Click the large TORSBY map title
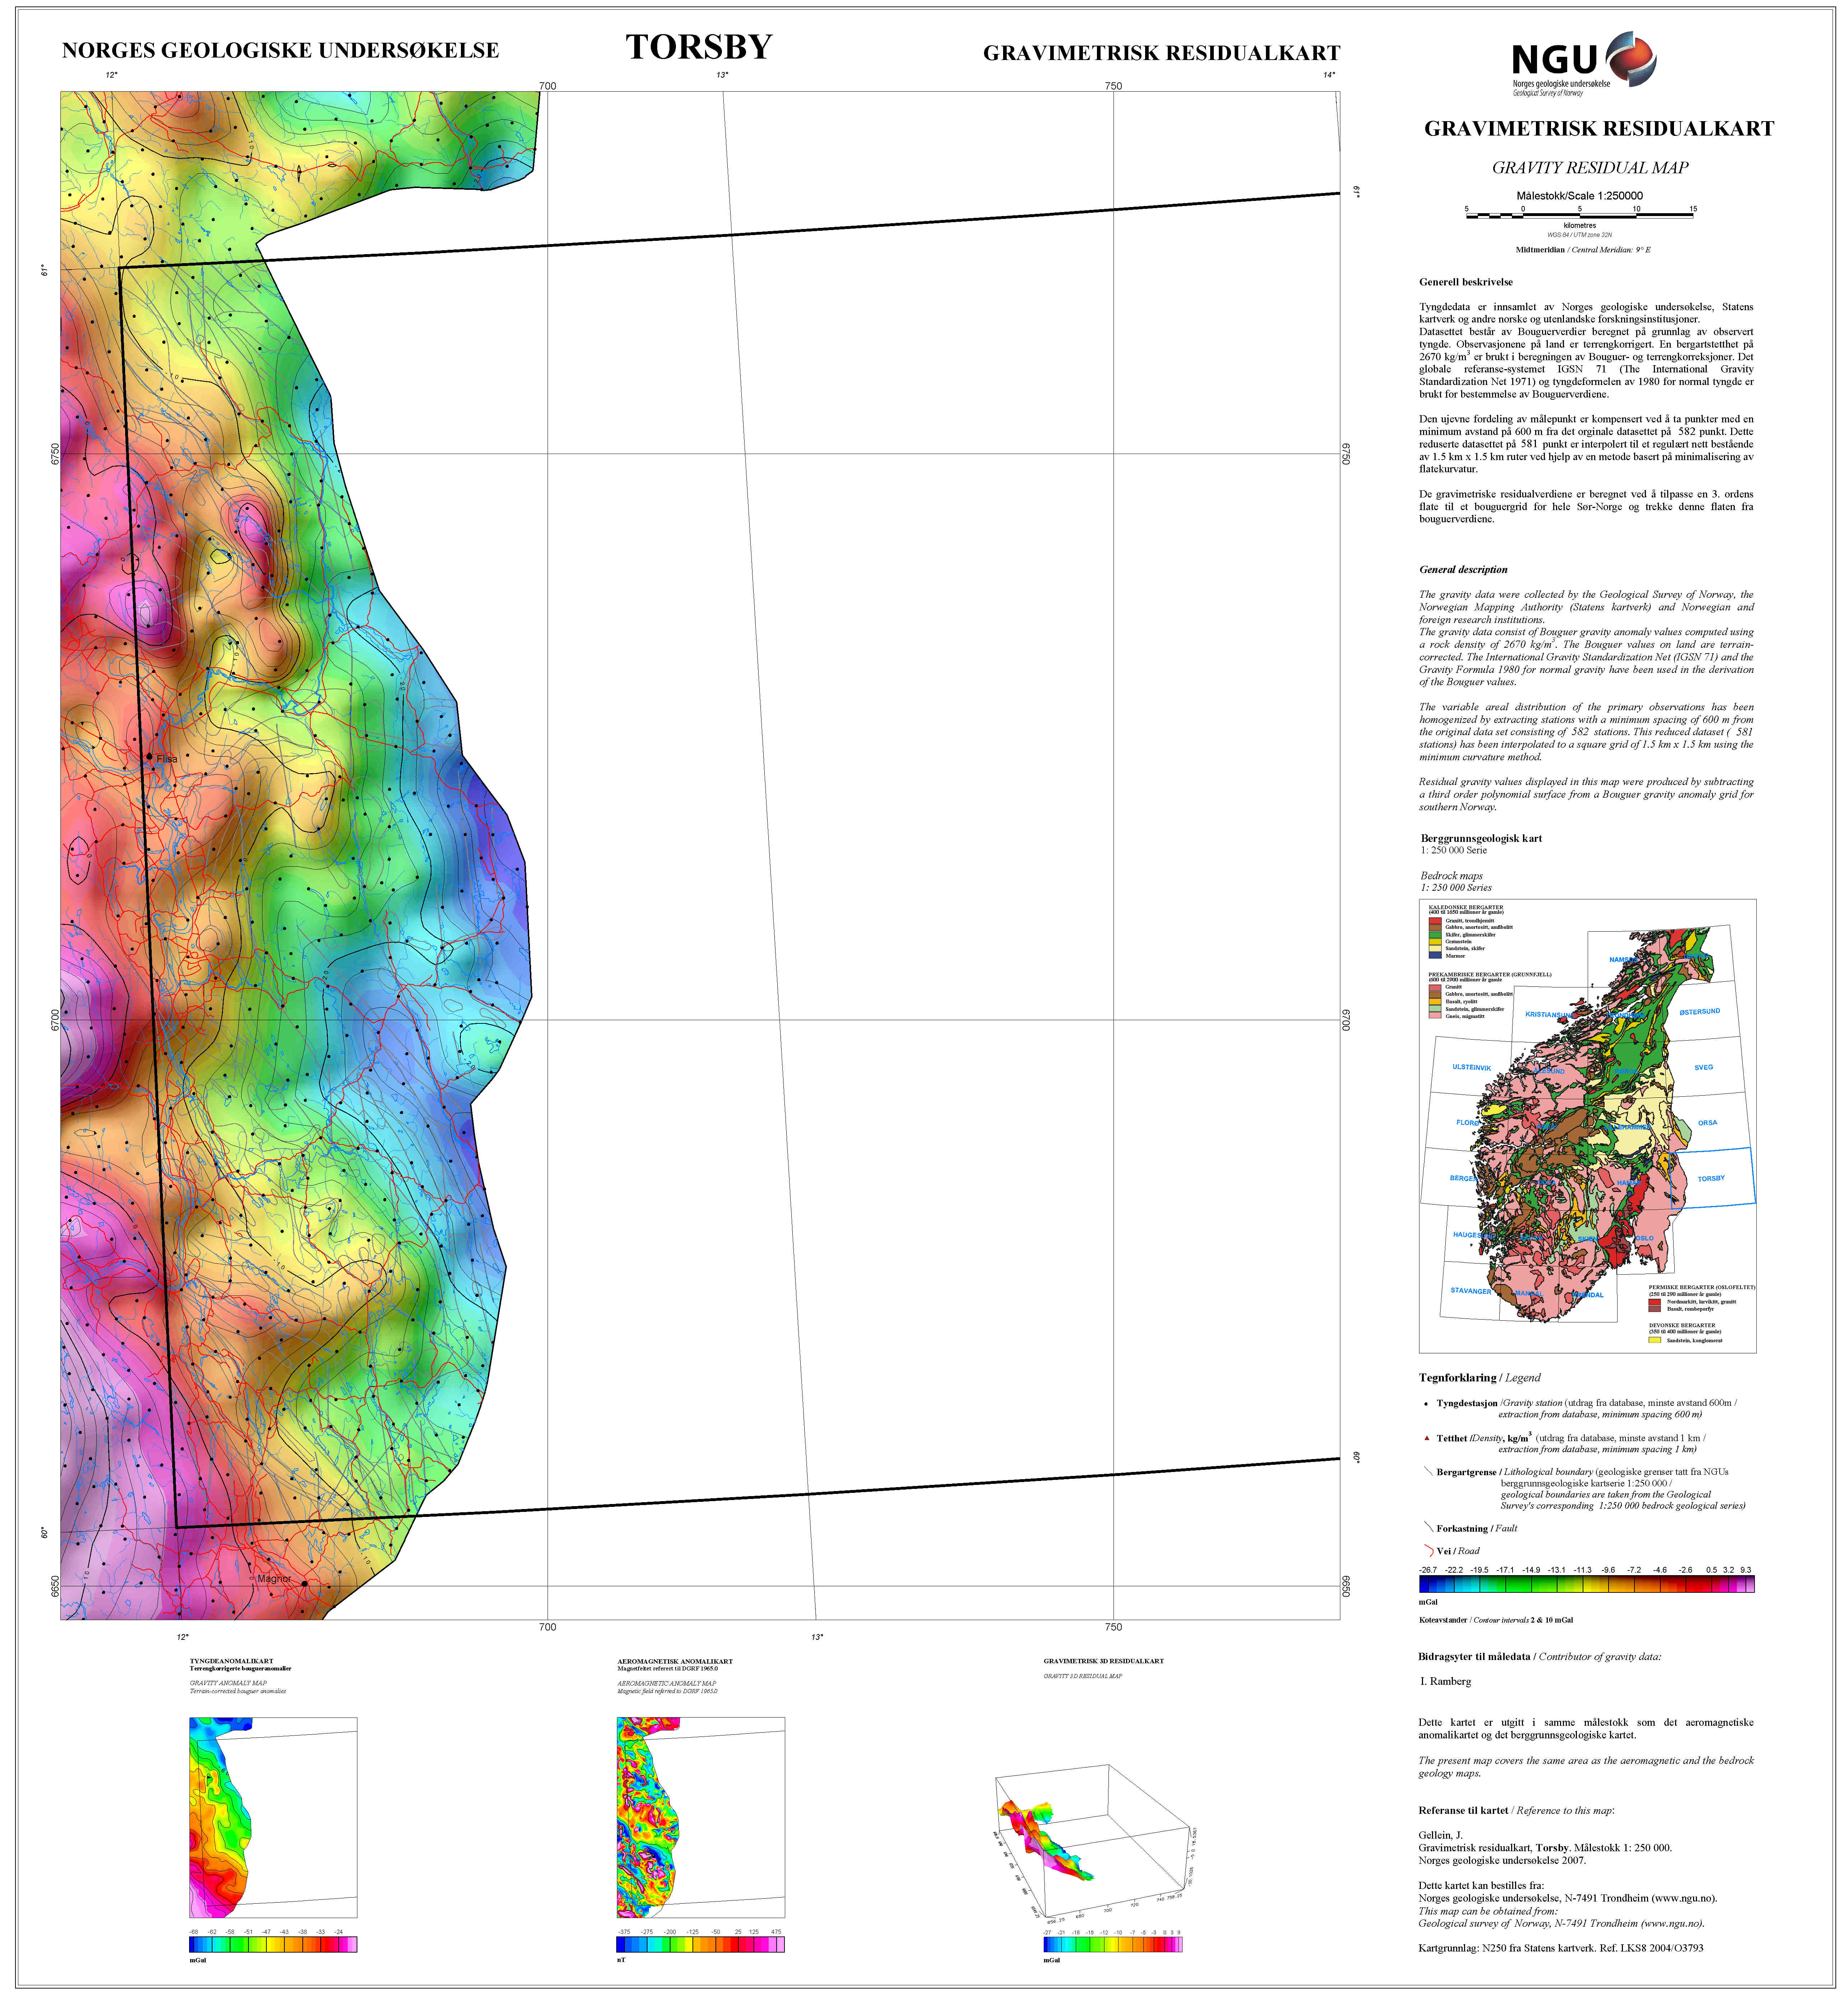 (699, 47)
